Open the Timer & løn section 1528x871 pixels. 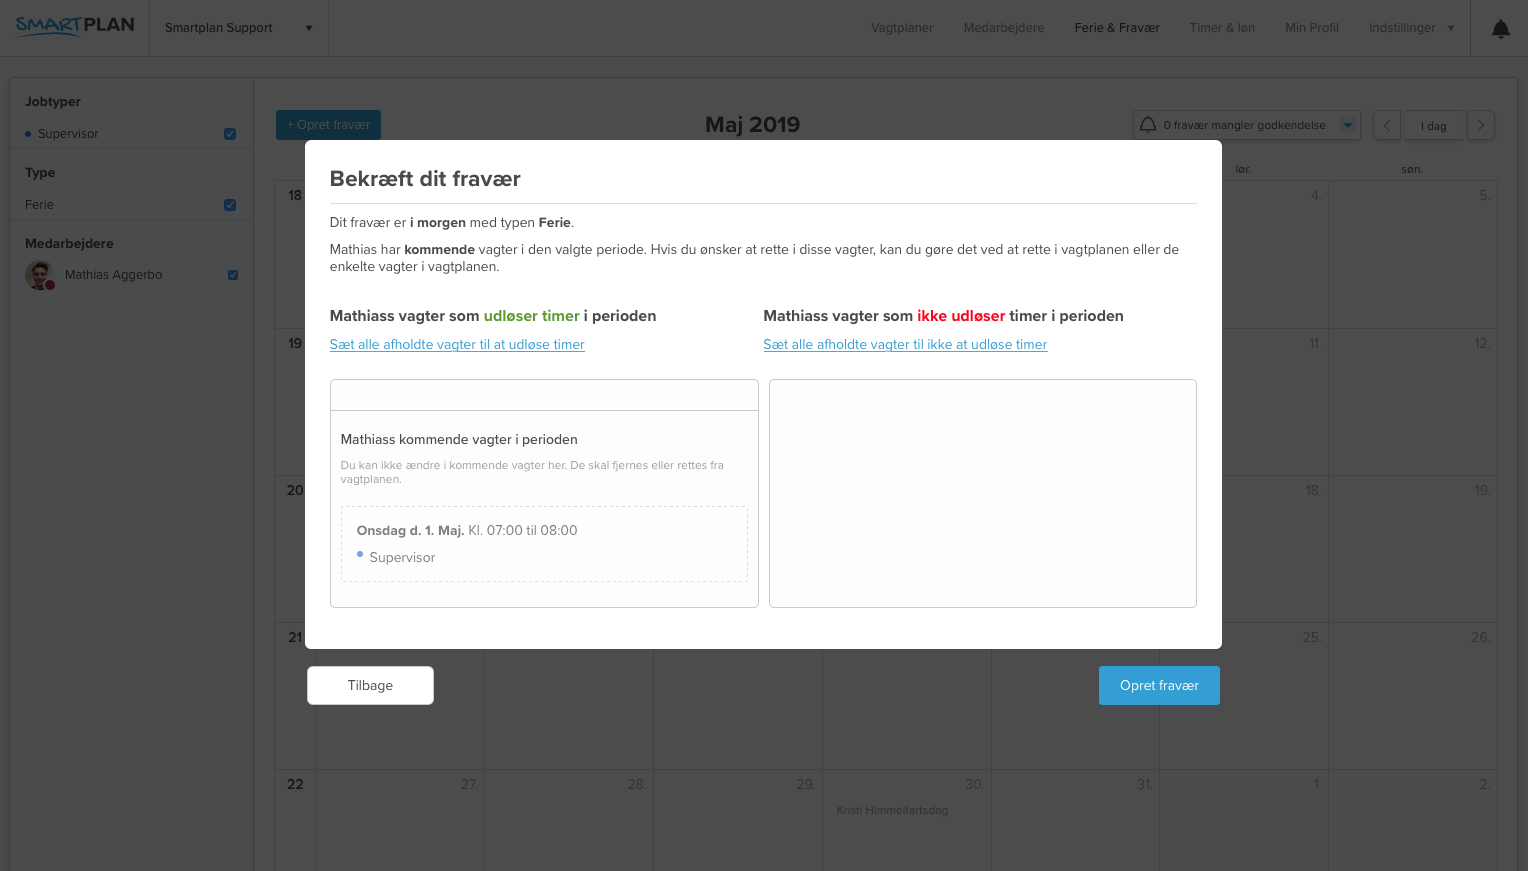point(1221,28)
